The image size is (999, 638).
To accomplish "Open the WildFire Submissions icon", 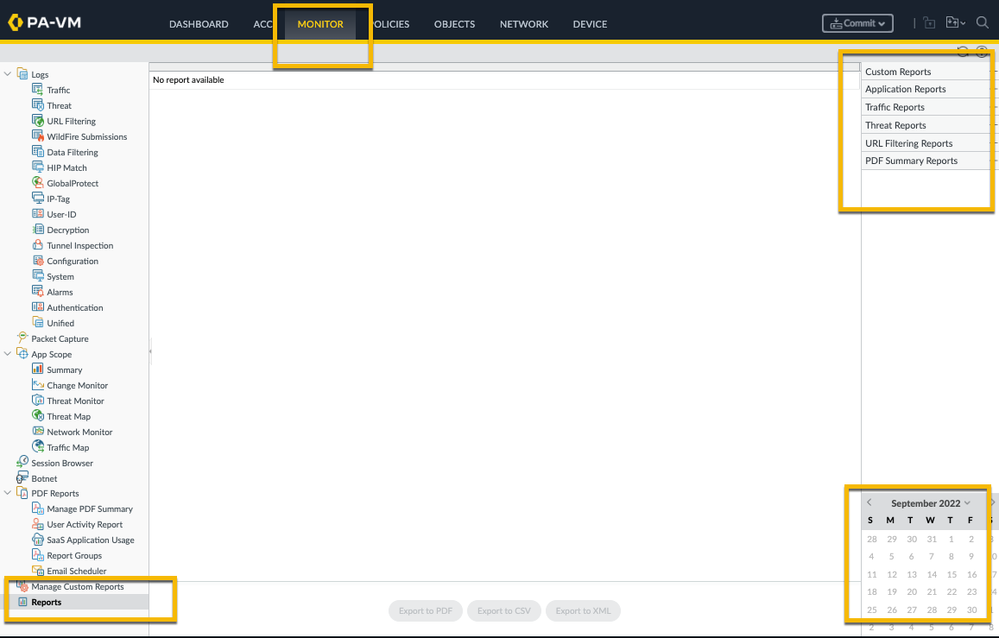I will [x=38, y=136].
